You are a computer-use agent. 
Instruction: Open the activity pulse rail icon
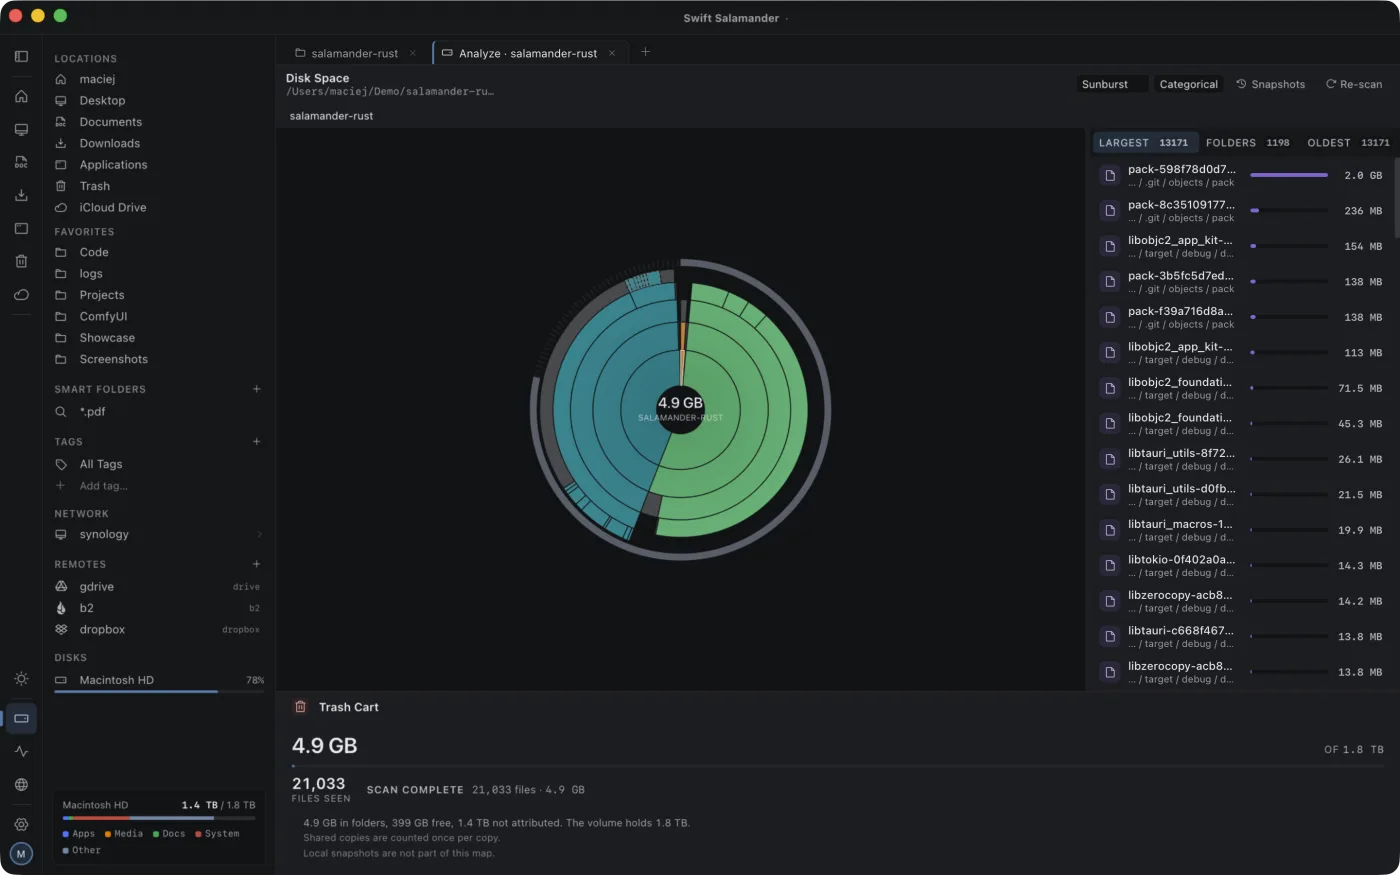tap(21, 751)
